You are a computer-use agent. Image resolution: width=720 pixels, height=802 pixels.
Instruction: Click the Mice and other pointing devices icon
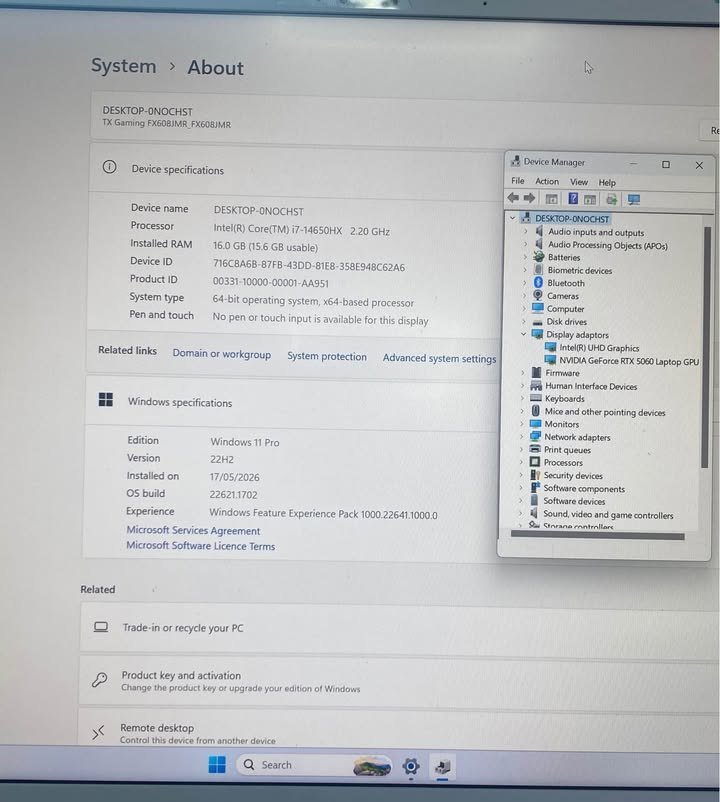pyautogui.click(x=535, y=411)
